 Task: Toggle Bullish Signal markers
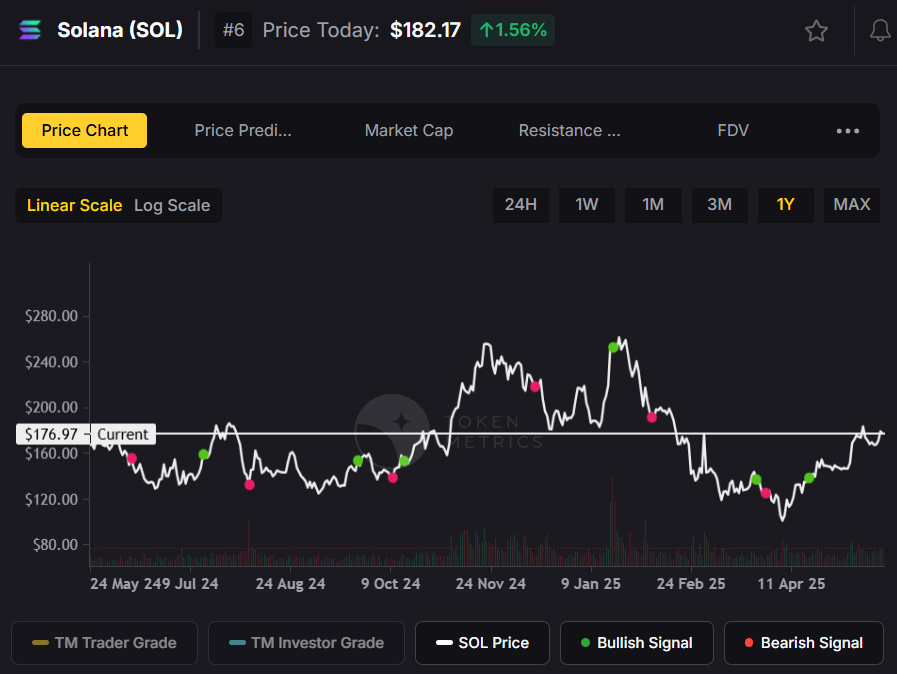click(x=637, y=643)
